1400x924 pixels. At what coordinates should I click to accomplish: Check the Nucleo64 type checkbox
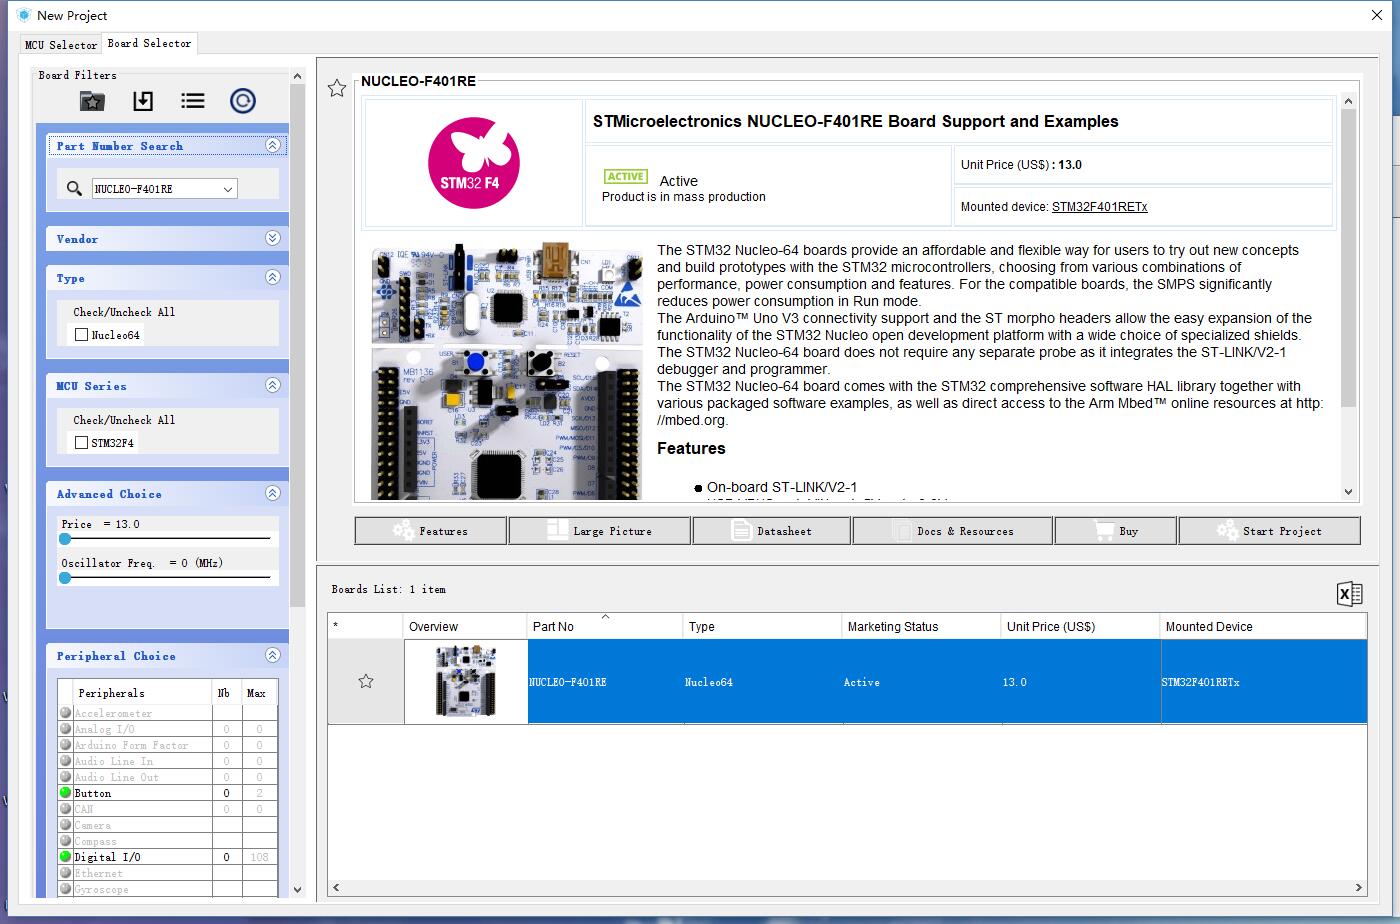tap(82, 334)
